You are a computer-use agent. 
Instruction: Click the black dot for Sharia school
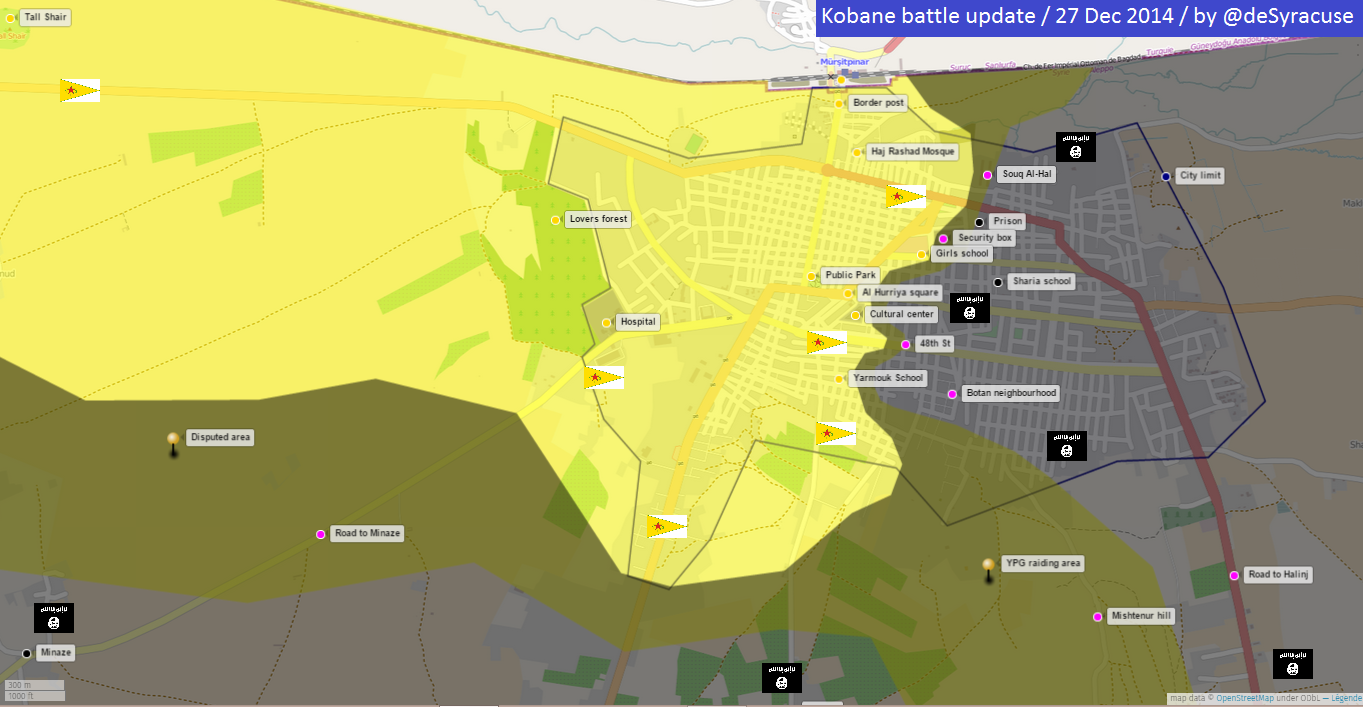998,282
